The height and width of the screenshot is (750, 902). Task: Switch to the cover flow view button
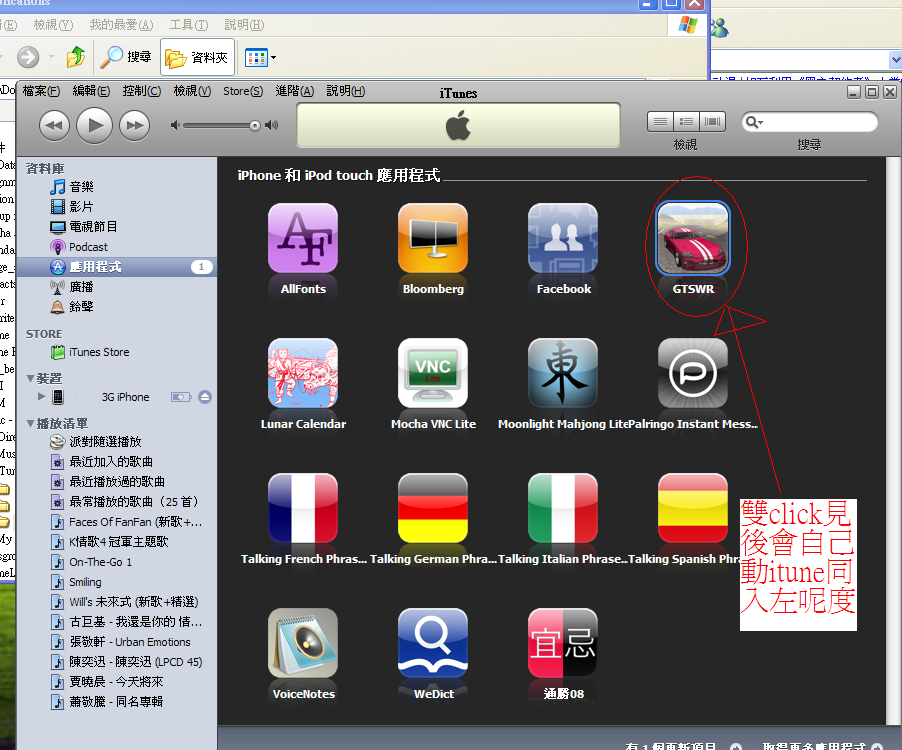(712, 122)
